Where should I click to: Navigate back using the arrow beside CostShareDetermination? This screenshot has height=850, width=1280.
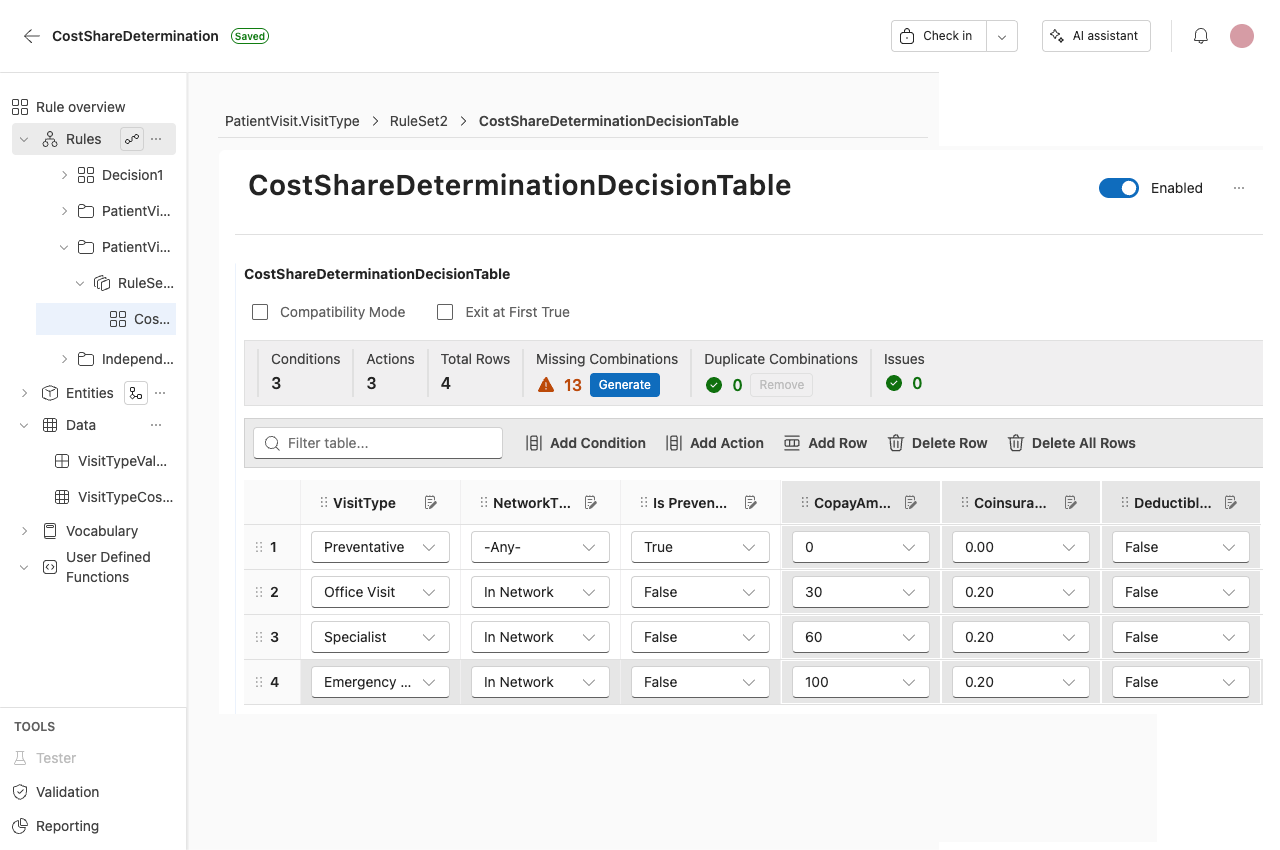30,36
